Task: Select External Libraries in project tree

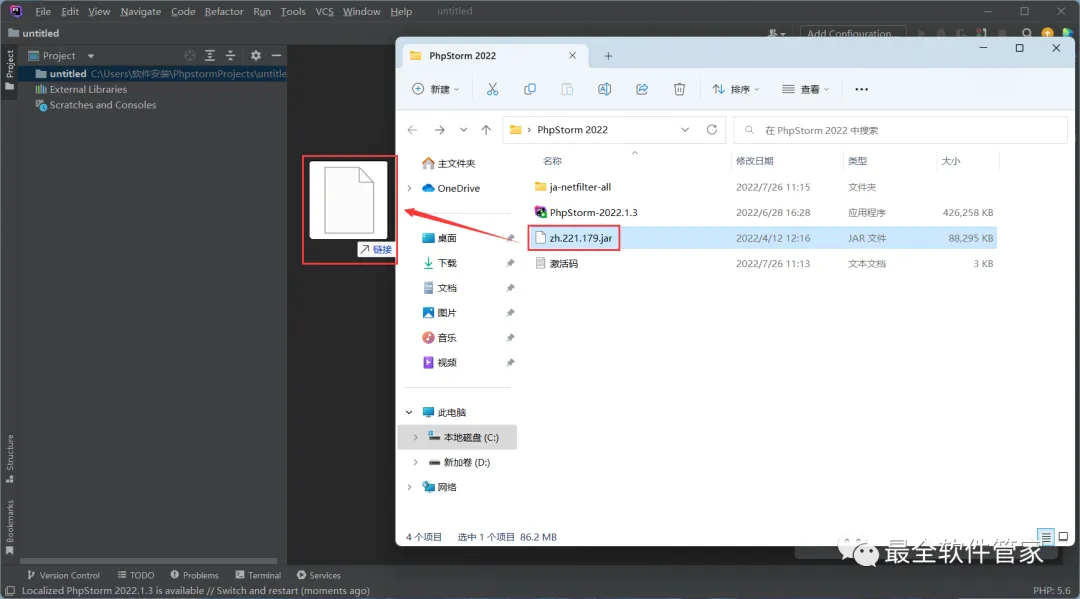Action: [81, 90]
